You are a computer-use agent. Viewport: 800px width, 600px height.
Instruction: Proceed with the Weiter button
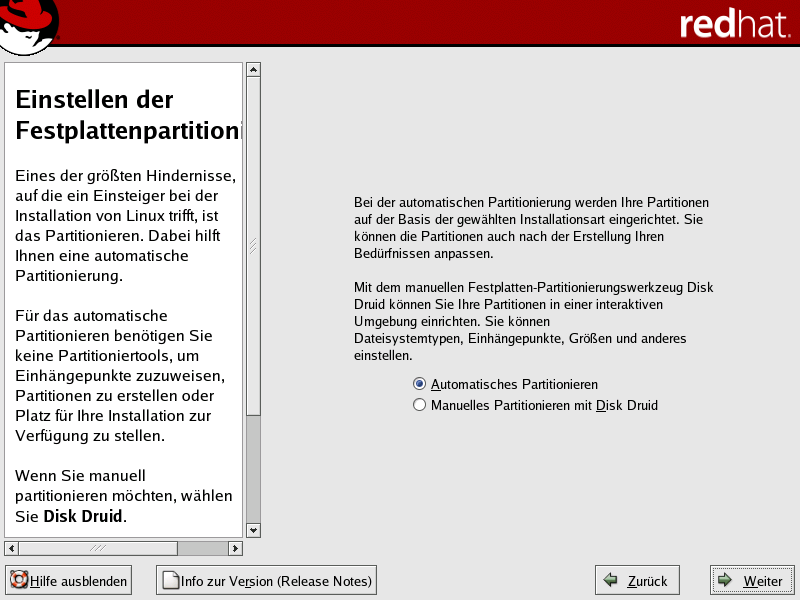click(751, 580)
